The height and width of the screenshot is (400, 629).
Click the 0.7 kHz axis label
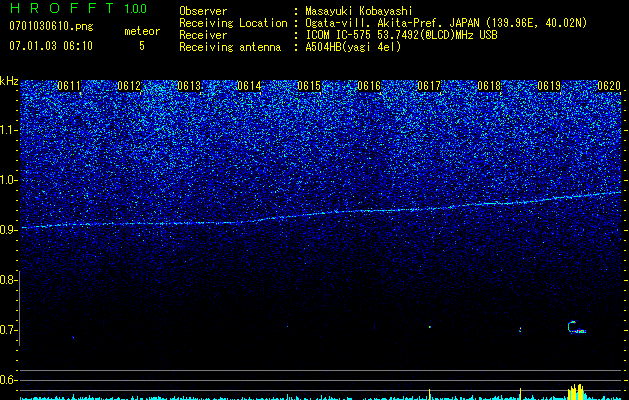pos(9,330)
